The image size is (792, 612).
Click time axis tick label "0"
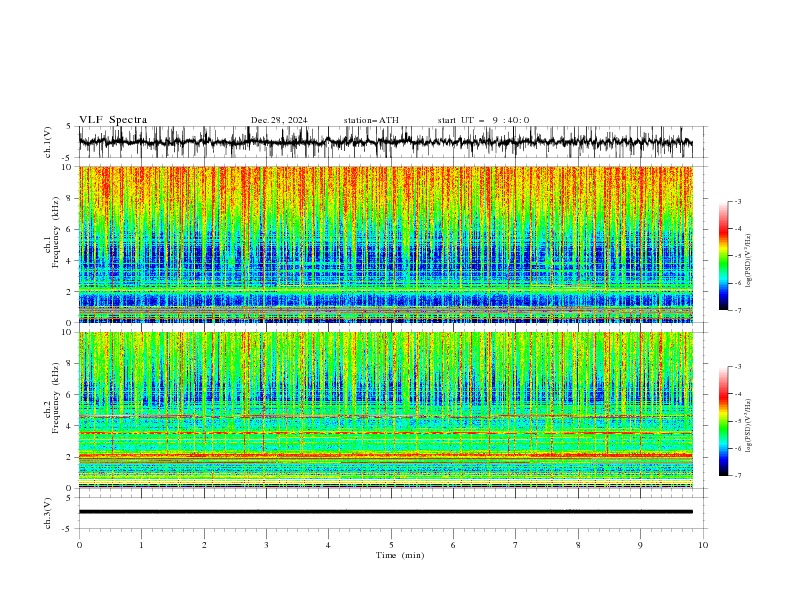pyautogui.click(x=79, y=545)
